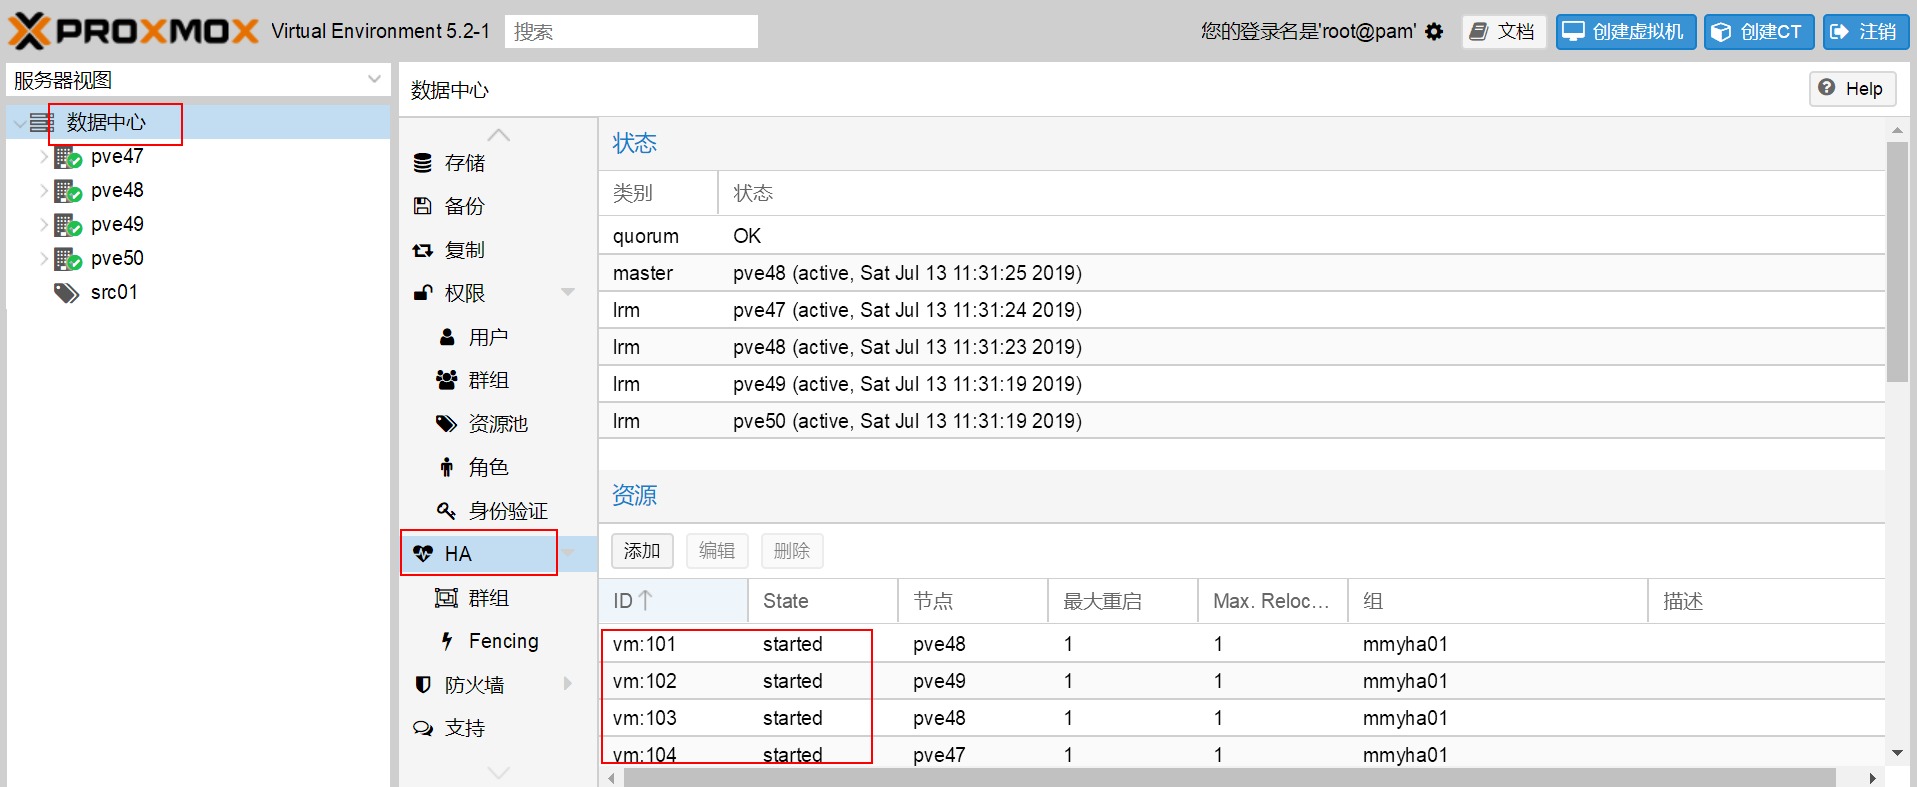Collapse the datacenter tree node

pyautogui.click(x=20, y=123)
